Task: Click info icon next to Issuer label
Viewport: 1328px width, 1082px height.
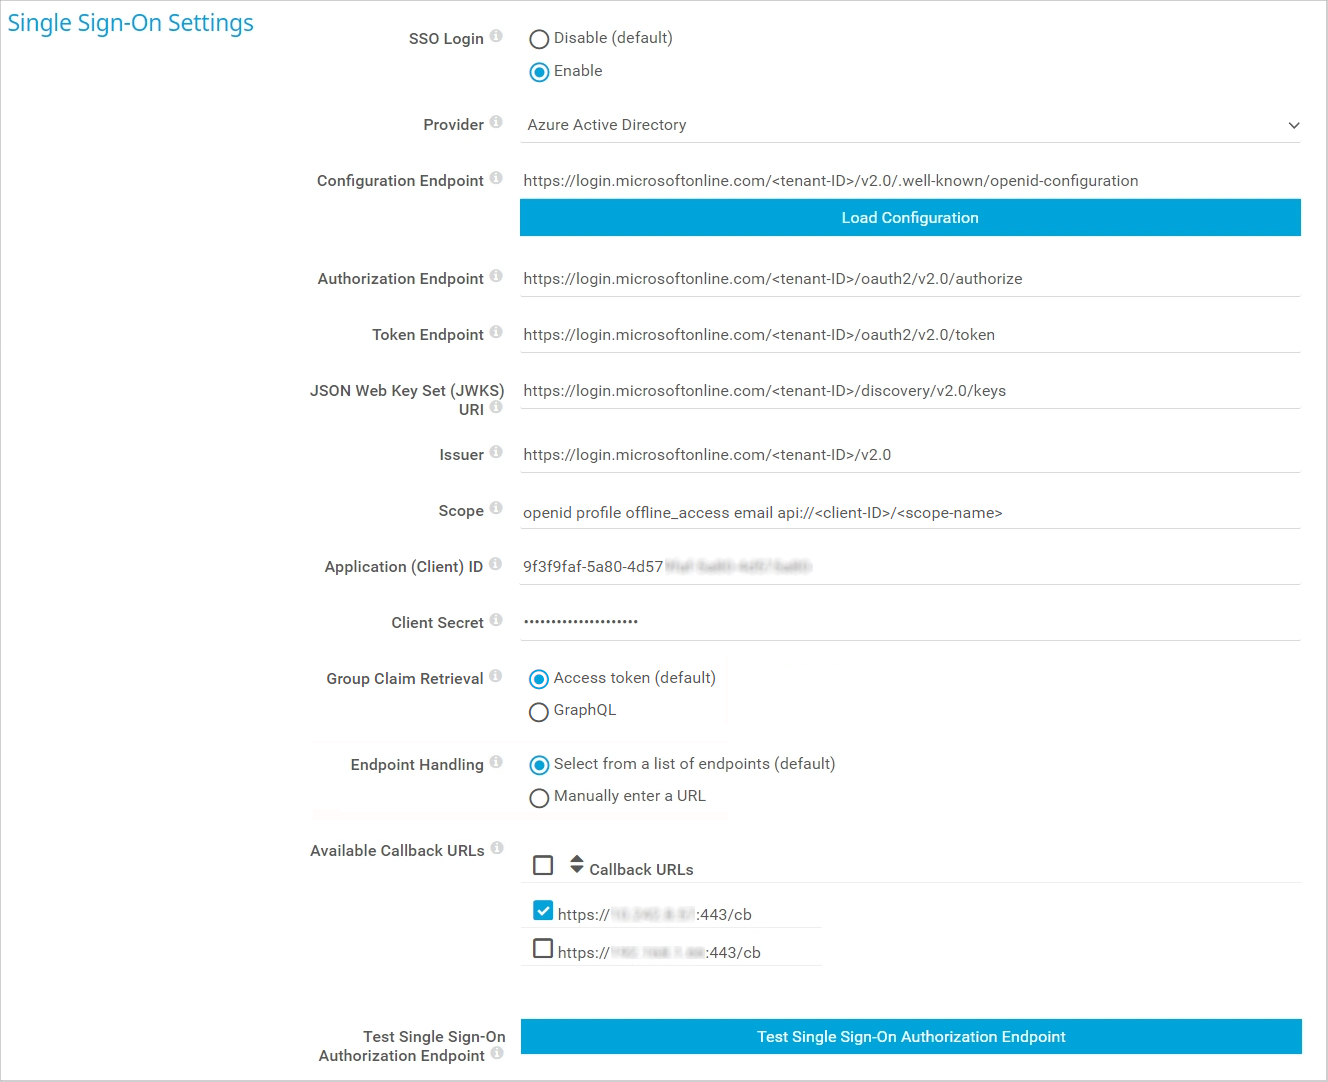Action: click(496, 452)
